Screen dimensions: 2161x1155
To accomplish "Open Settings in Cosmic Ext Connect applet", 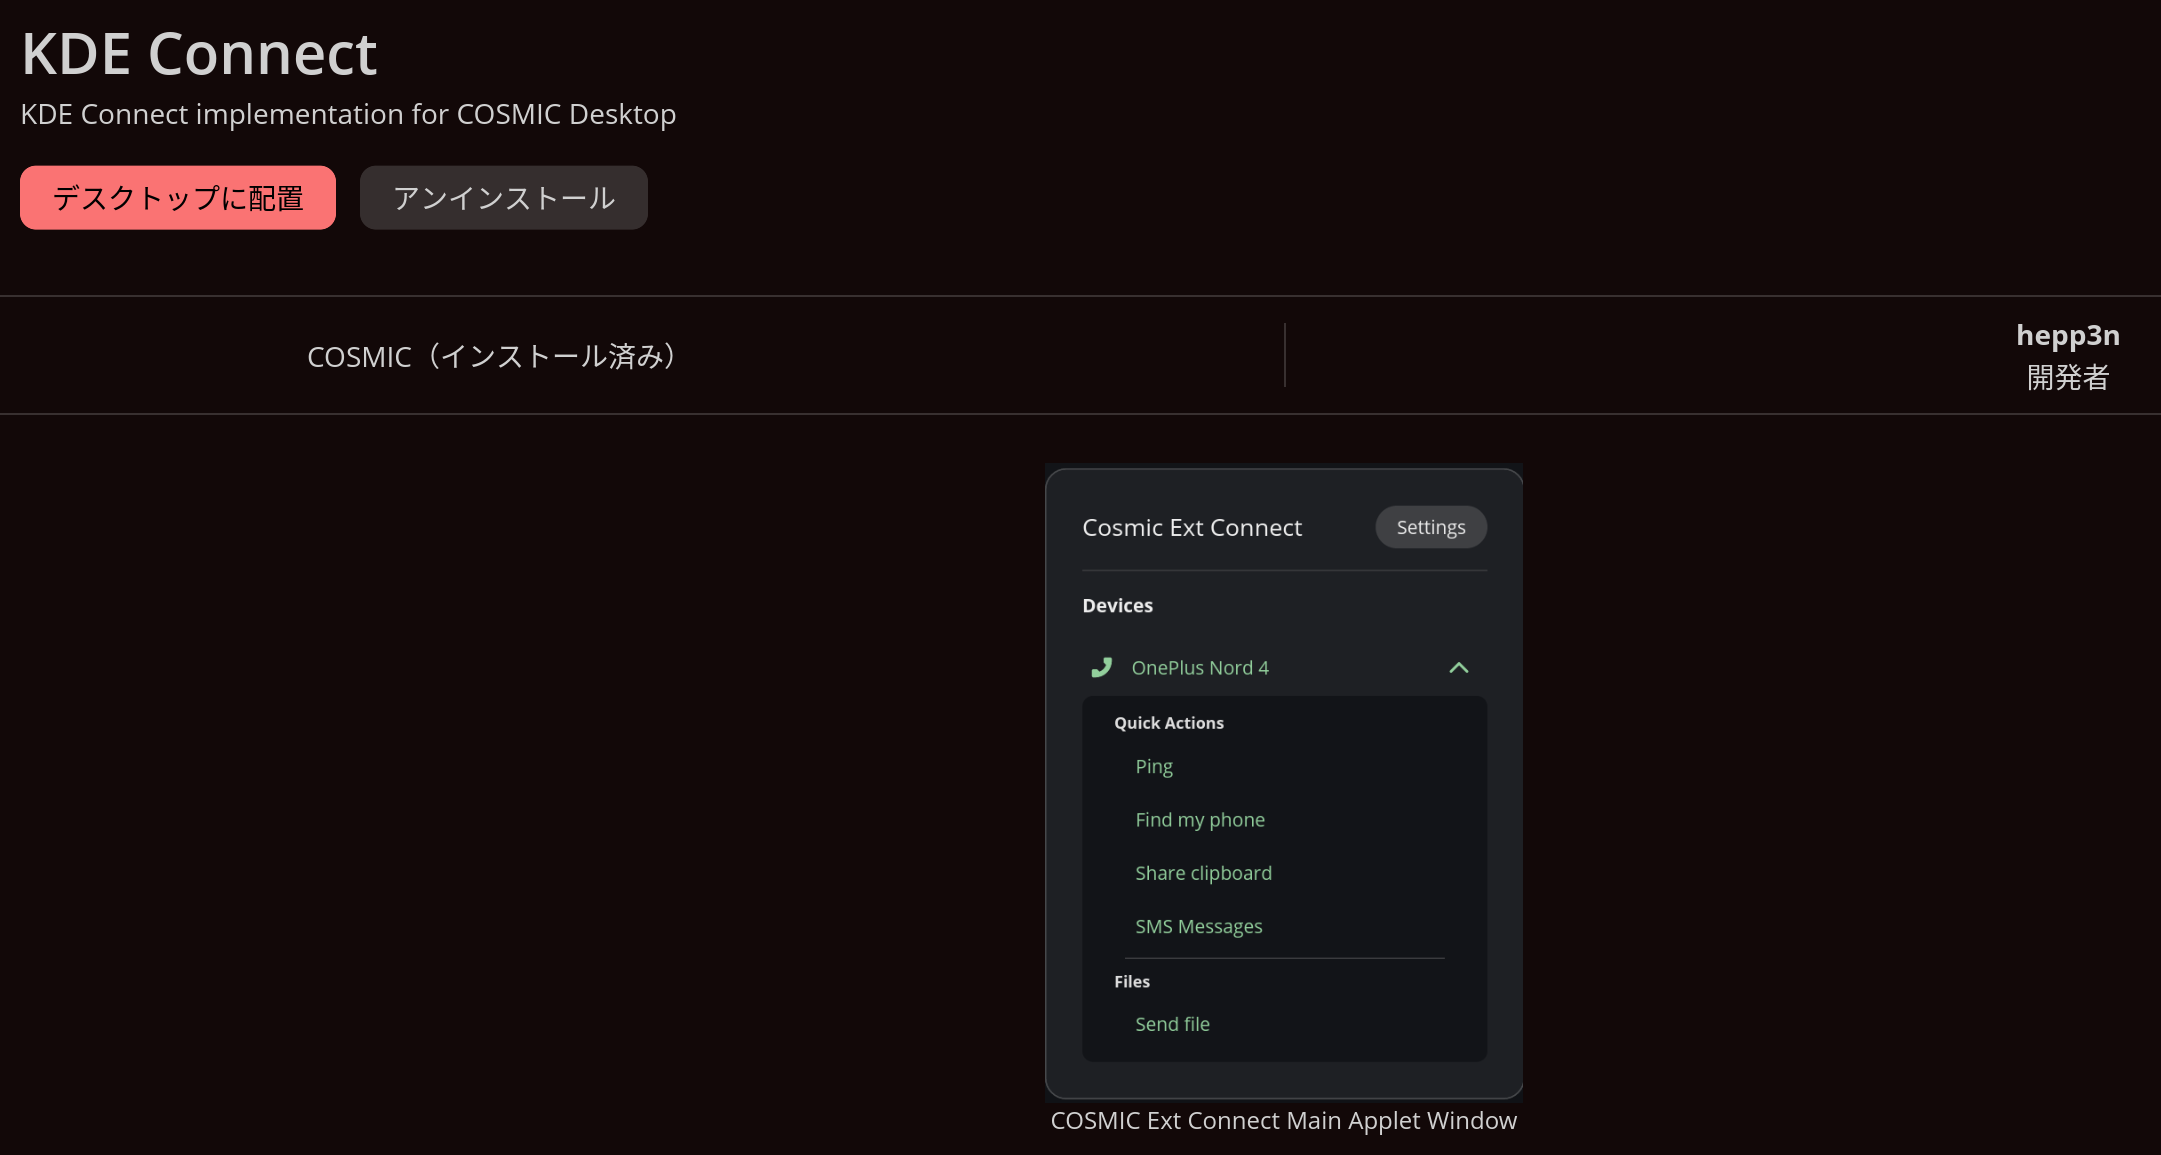I will (1430, 527).
